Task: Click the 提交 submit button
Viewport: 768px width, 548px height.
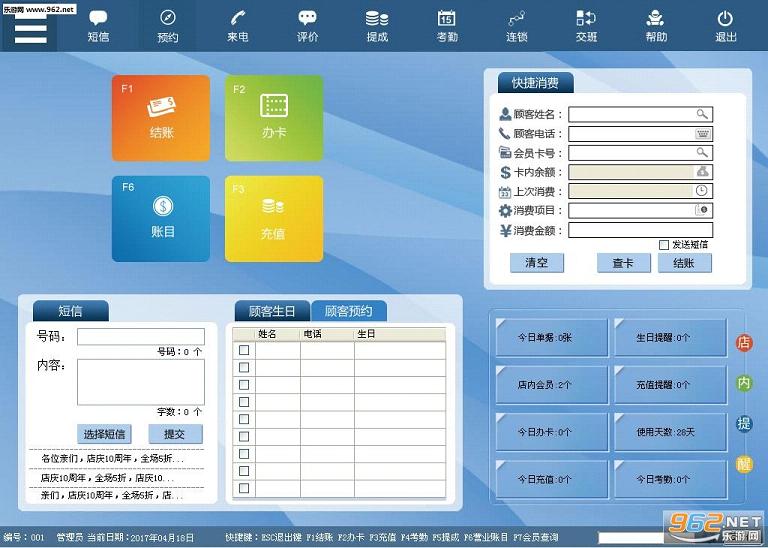Action: click(x=175, y=434)
